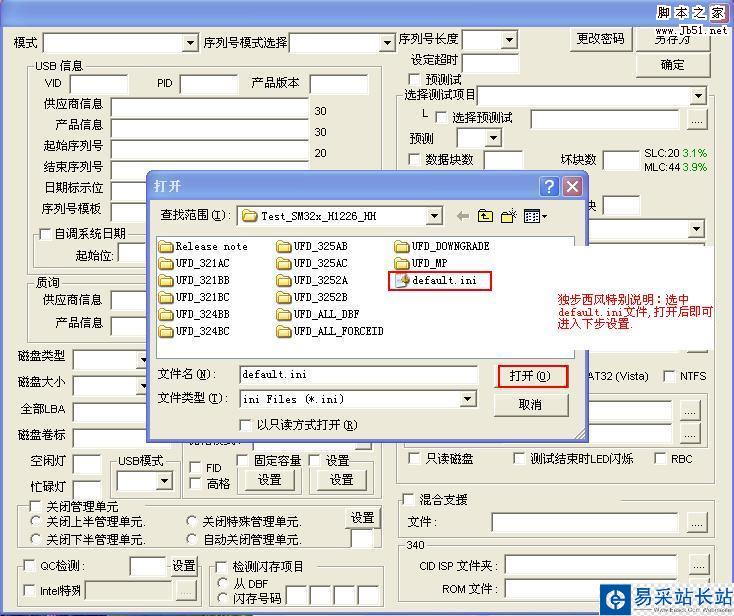This screenshot has height=616, width=734.
Task: Click the 文件名 input field
Action: pyautogui.click(x=359, y=374)
